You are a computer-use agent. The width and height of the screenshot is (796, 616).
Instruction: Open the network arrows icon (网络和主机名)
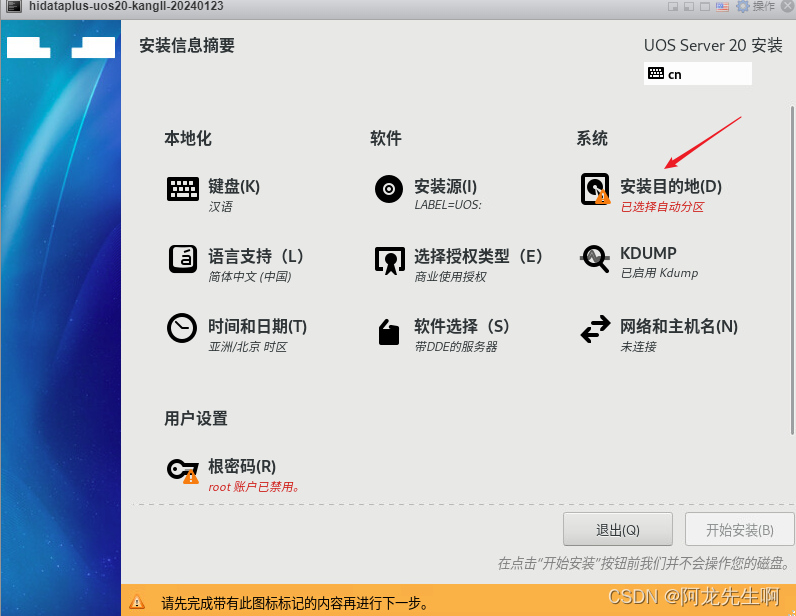click(595, 329)
